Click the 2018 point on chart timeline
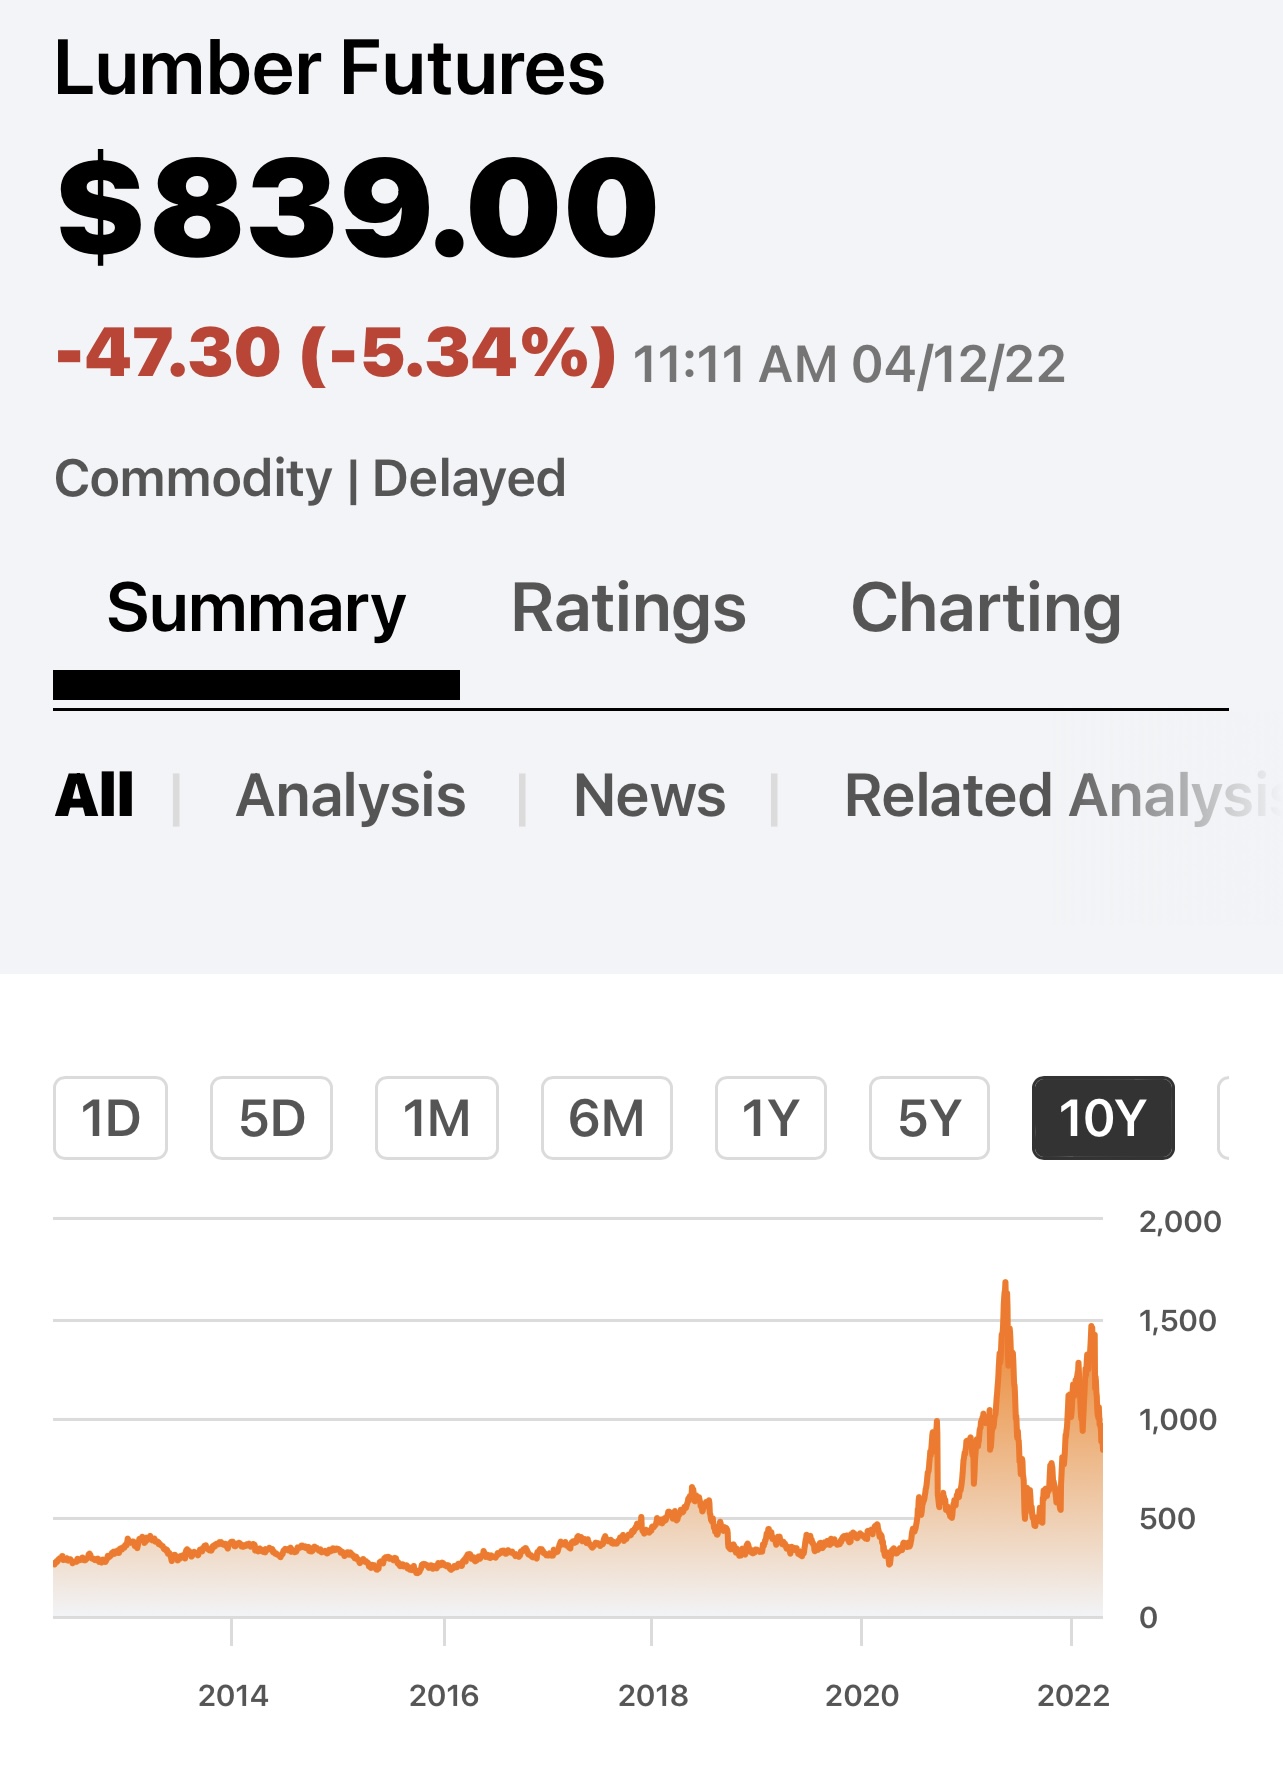This screenshot has height=1766, width=1283. 653,1695
